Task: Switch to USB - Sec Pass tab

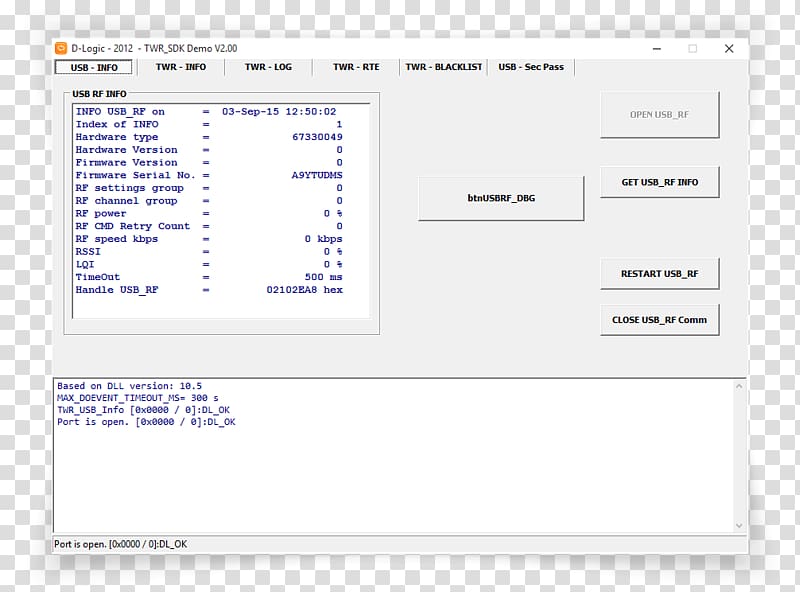Action: click(531, 67)
